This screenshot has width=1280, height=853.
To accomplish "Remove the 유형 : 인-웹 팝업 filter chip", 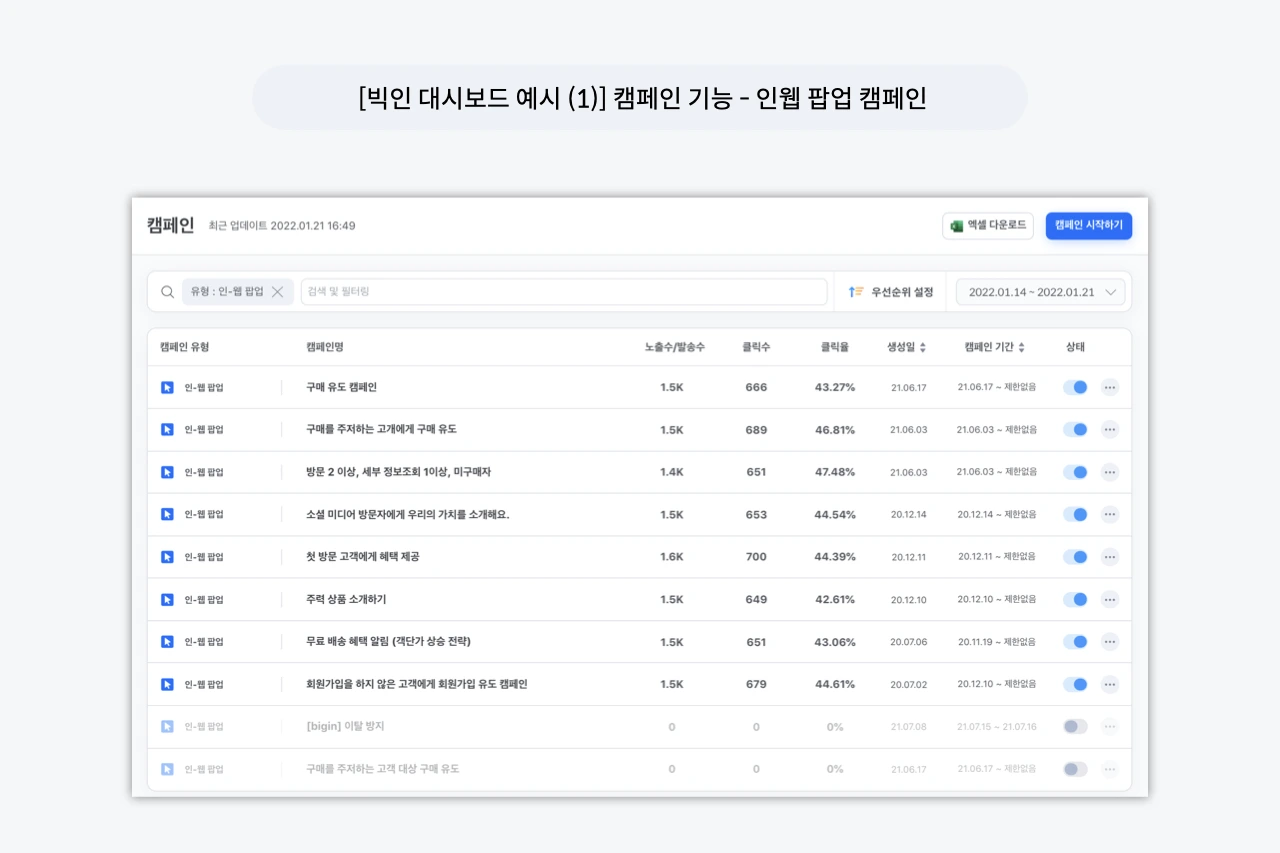I will tap(278, 291).
